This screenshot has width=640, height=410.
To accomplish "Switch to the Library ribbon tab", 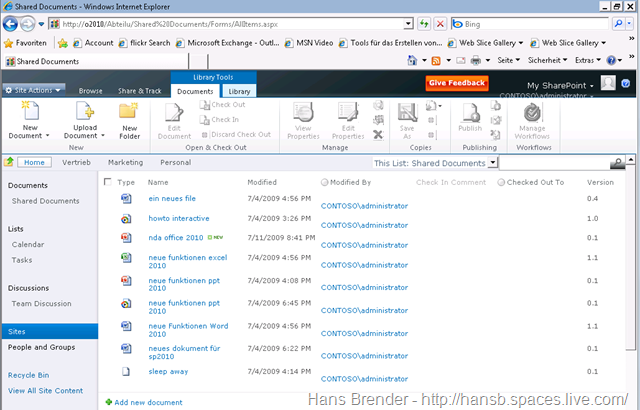I will pos(239,91).
